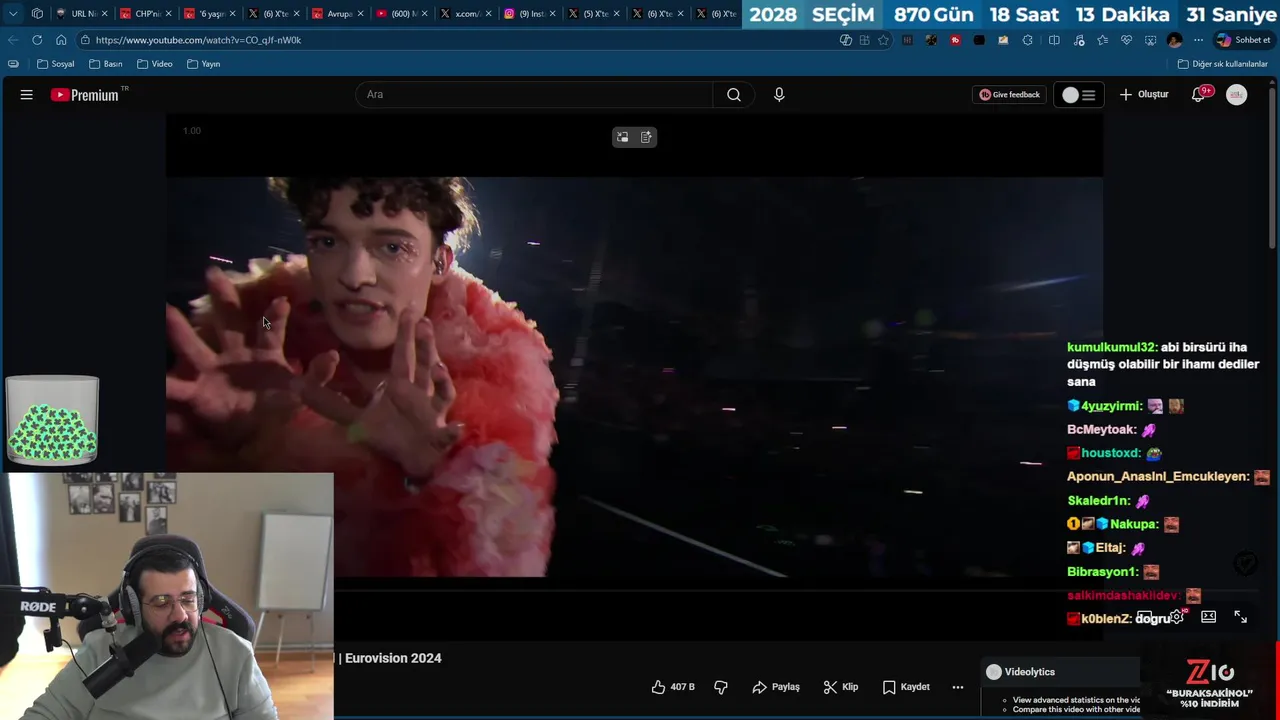Click the address bar URL
The image size is (1280, 720).
(198, 40)
